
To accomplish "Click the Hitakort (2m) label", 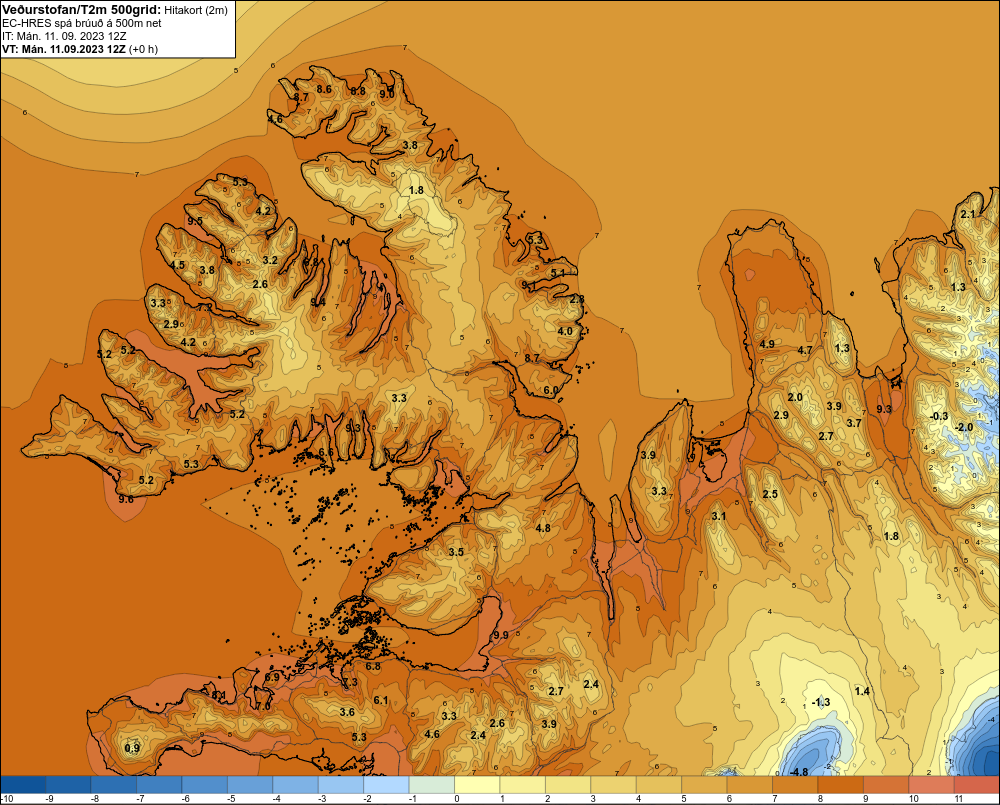I will click(196, 10).
